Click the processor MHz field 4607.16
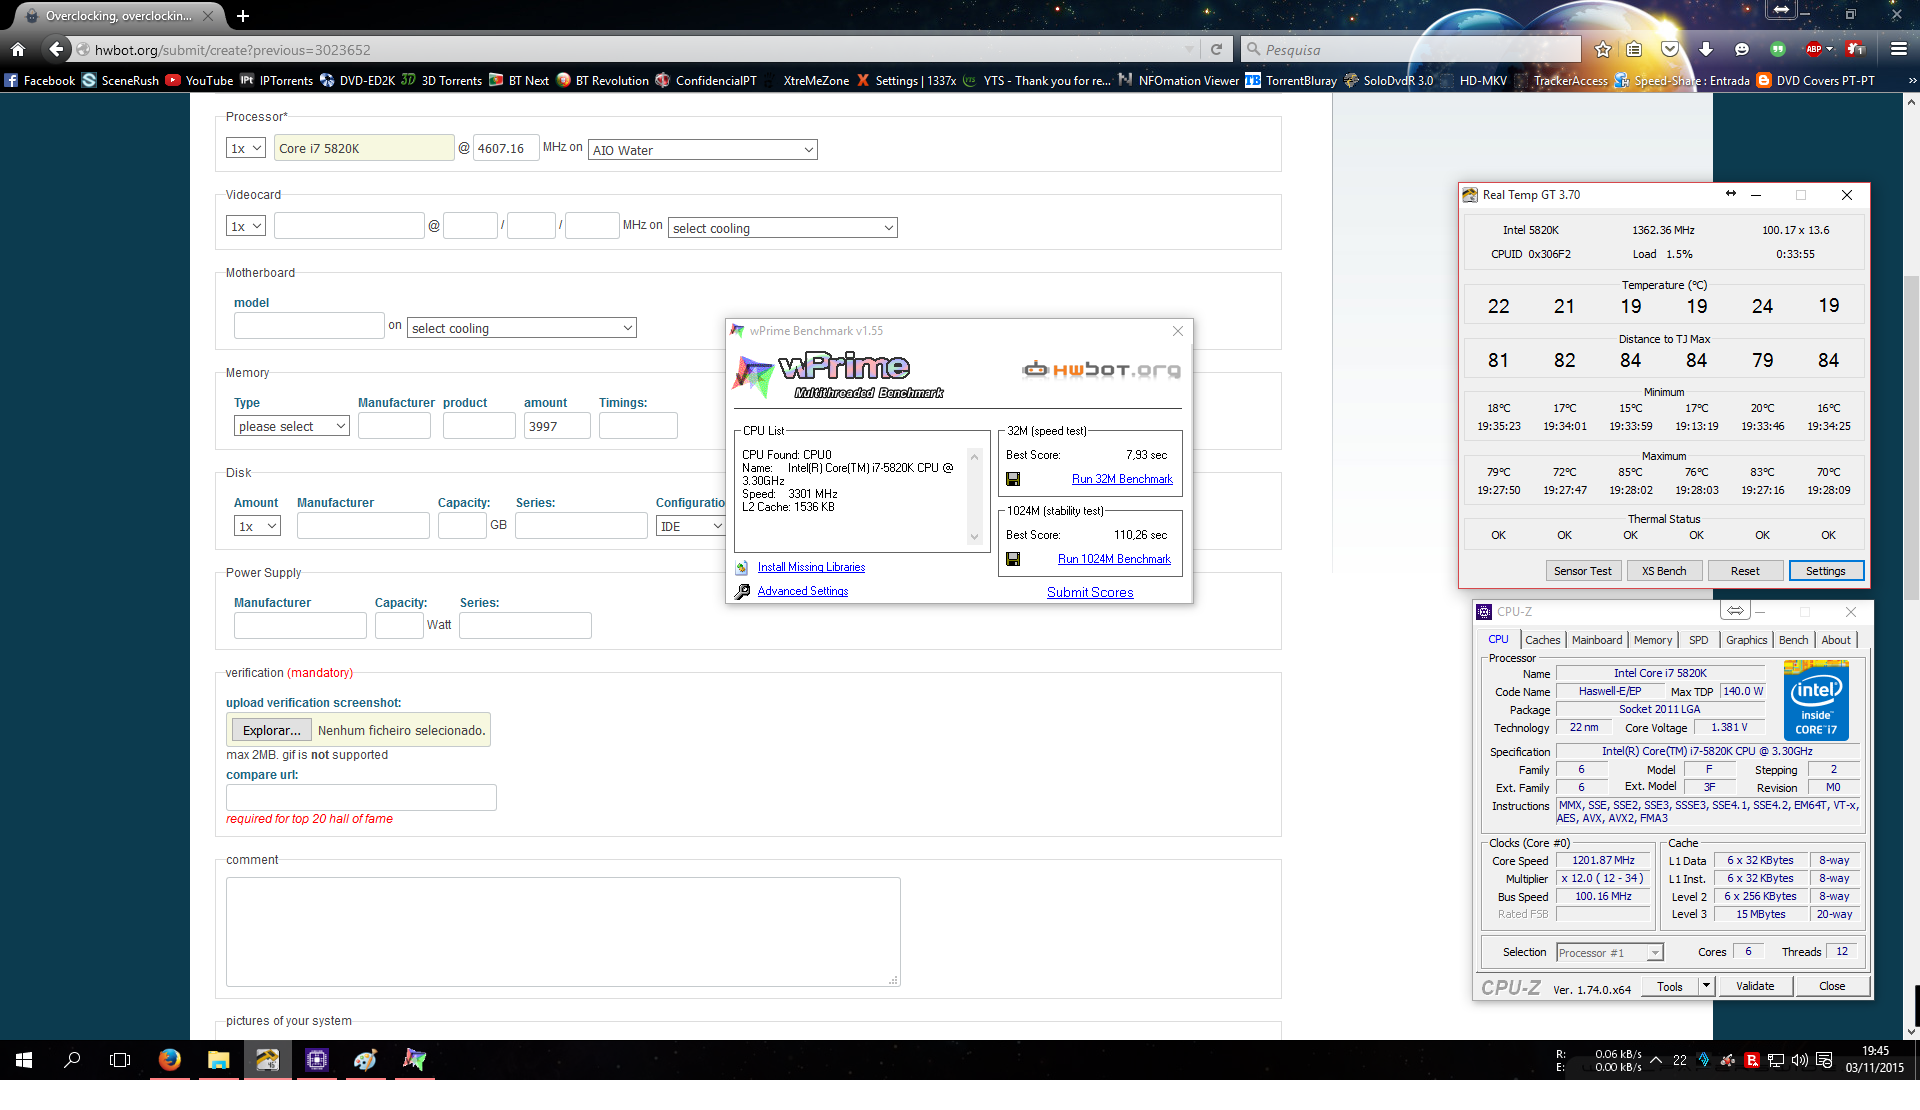1920x1110 pixels. 505,148
